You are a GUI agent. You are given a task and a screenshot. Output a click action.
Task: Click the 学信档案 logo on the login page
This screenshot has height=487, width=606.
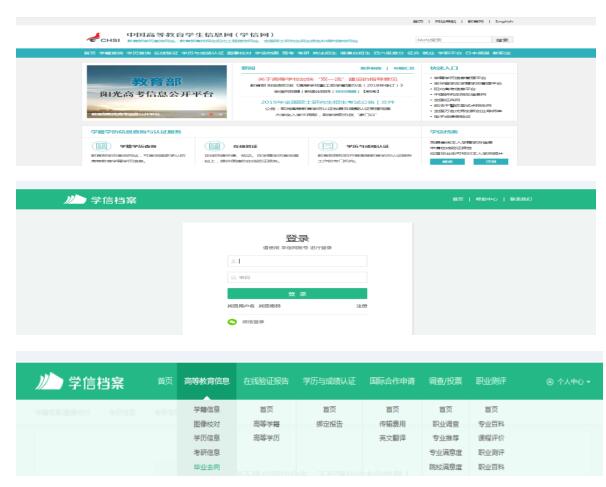(x=100, y=200)
